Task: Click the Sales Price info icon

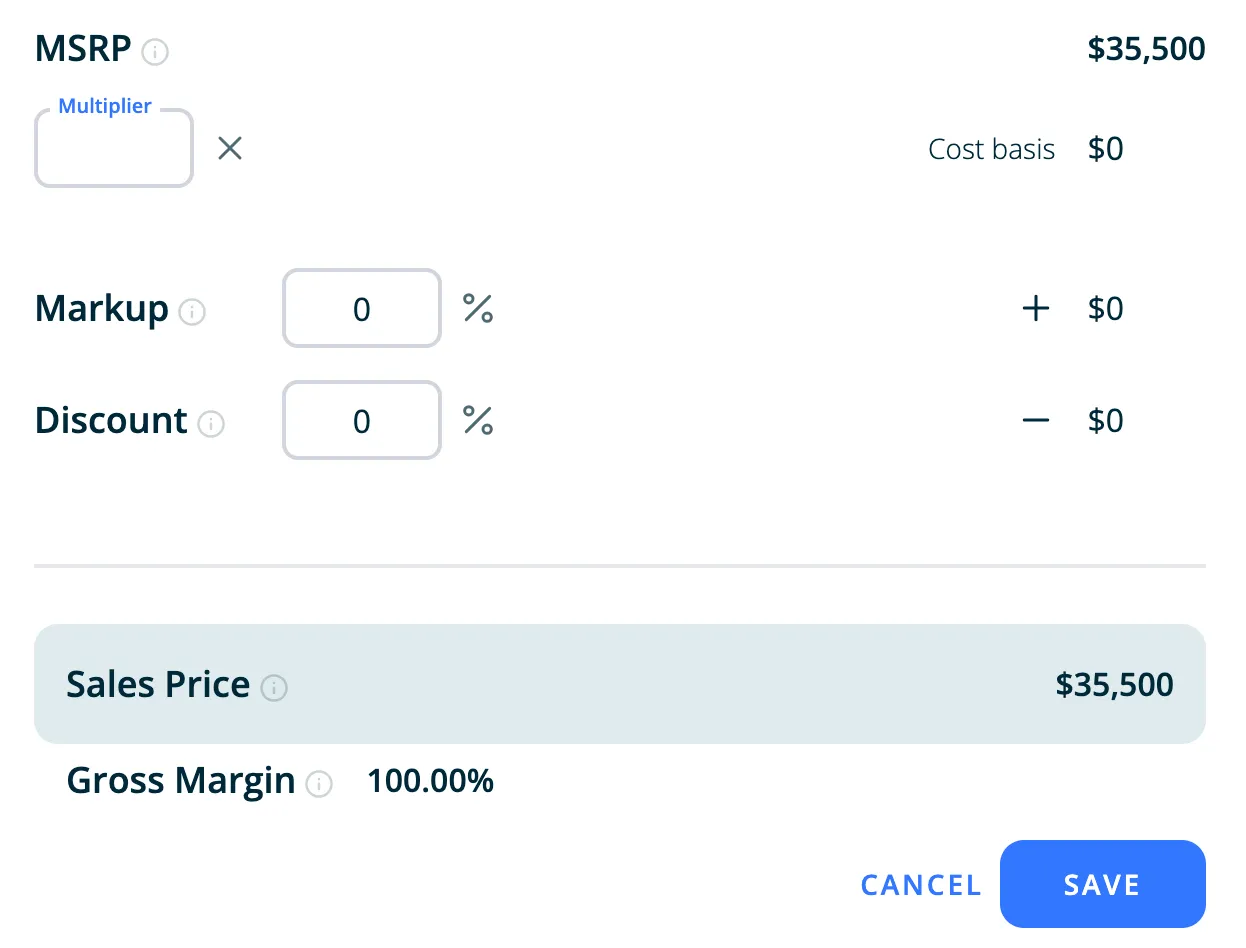Action: click(274, 688)
